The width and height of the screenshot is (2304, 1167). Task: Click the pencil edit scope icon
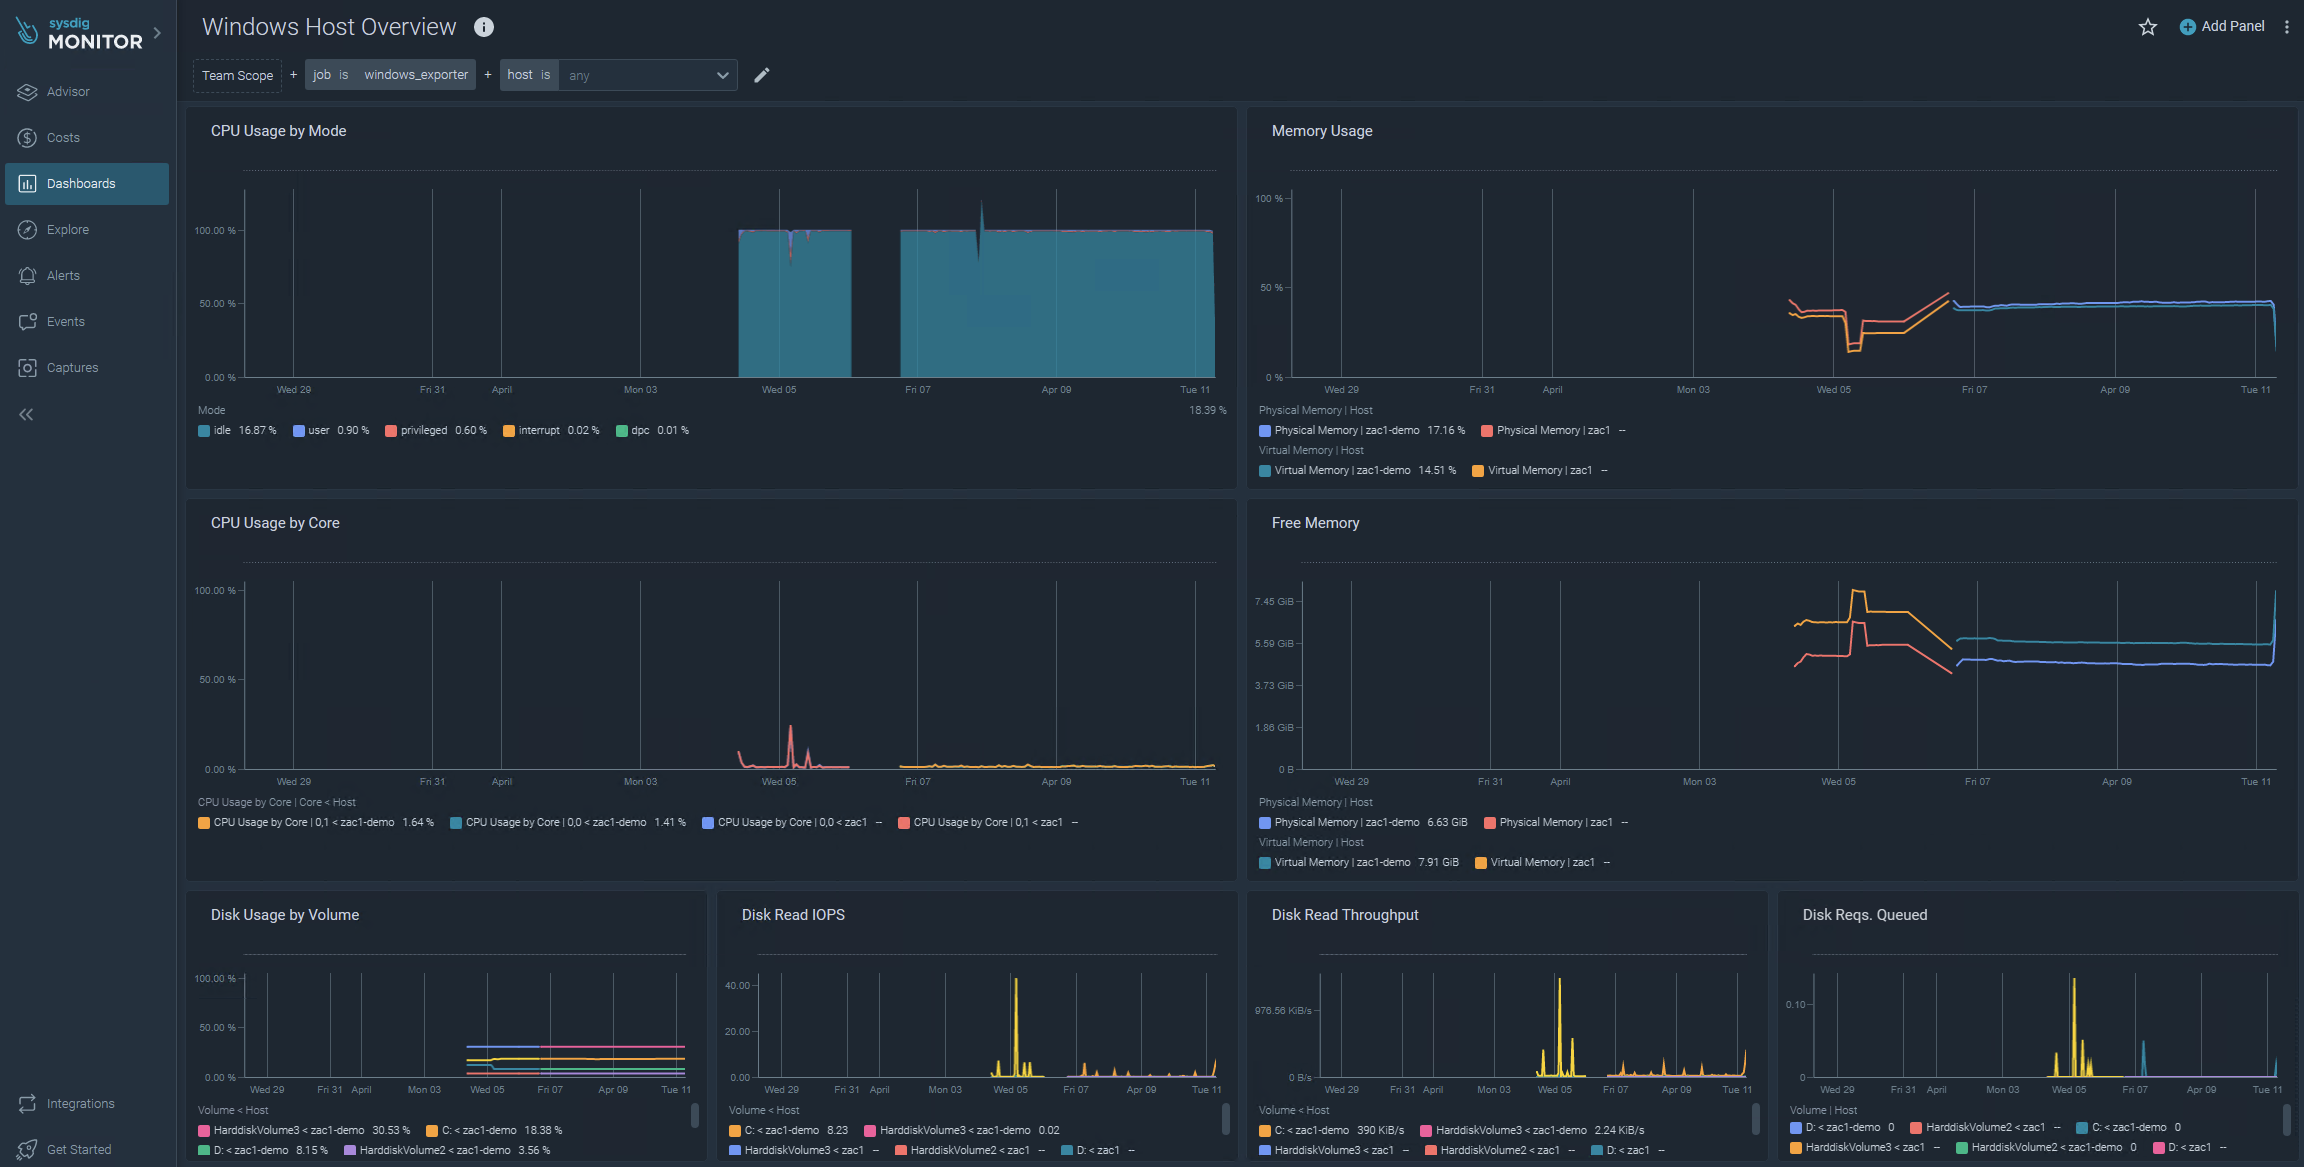[762, 75]
